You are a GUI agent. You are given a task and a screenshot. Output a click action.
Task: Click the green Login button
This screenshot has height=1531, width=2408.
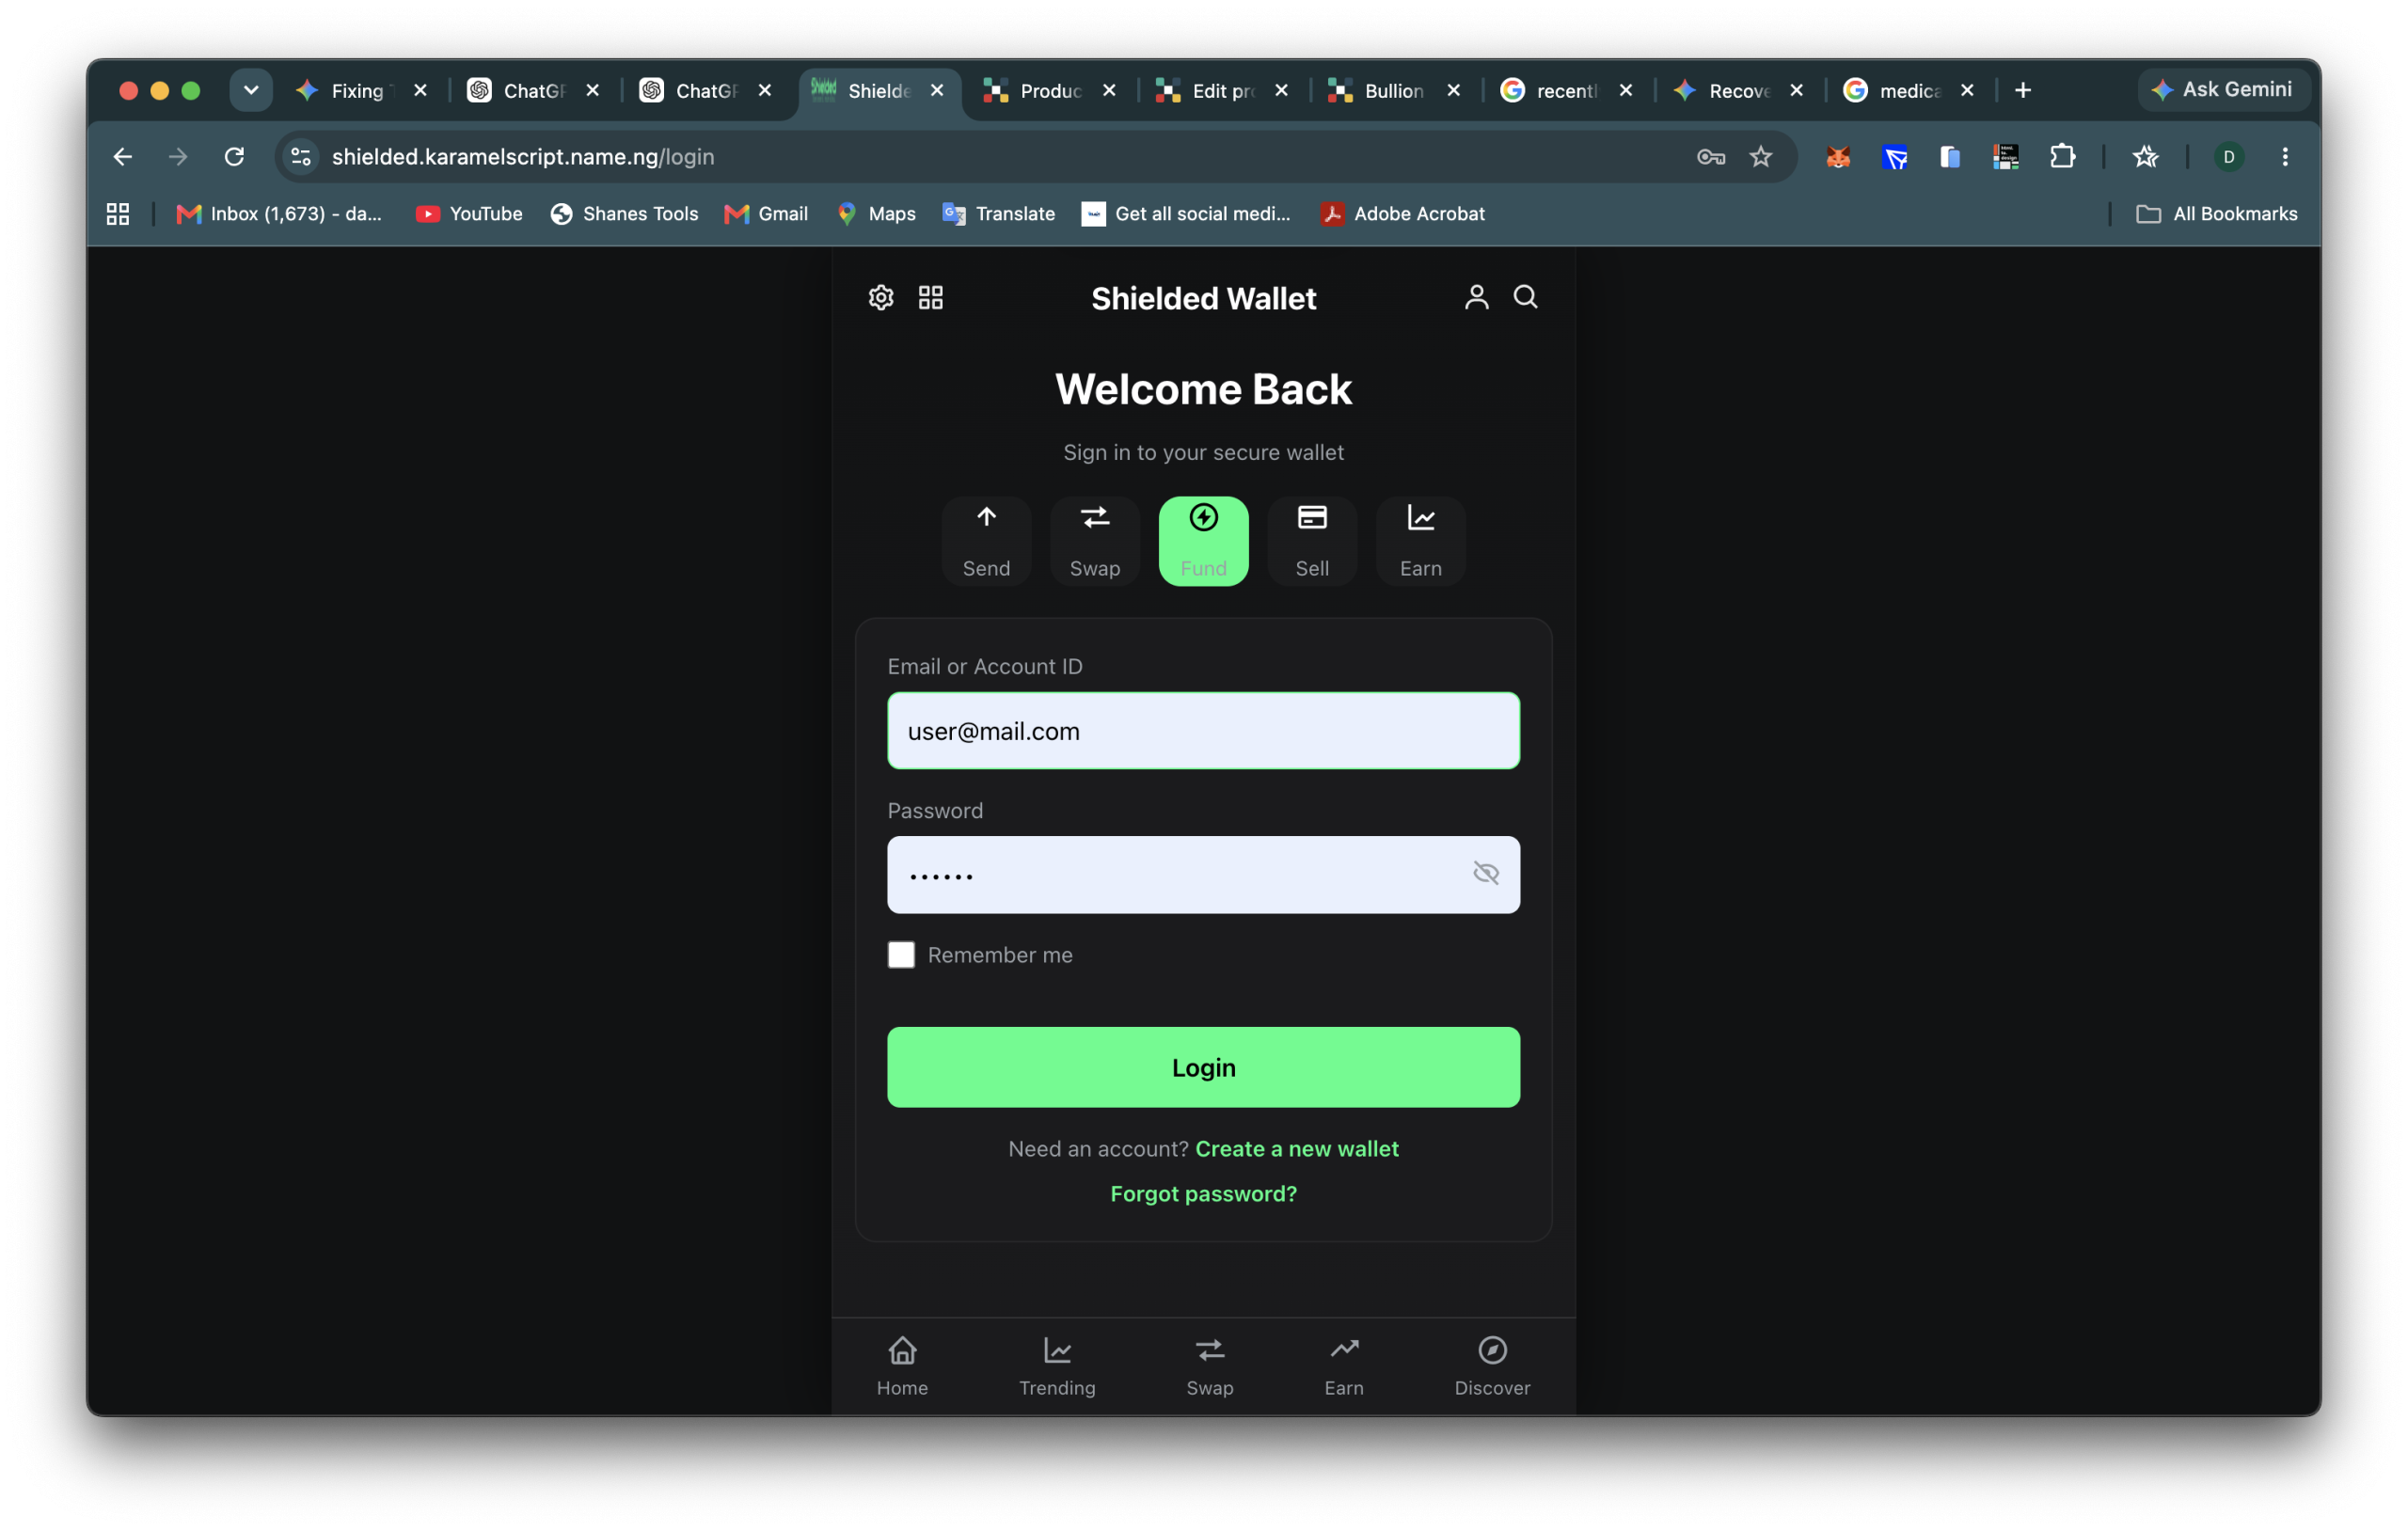click(x=1203, y=1067)
